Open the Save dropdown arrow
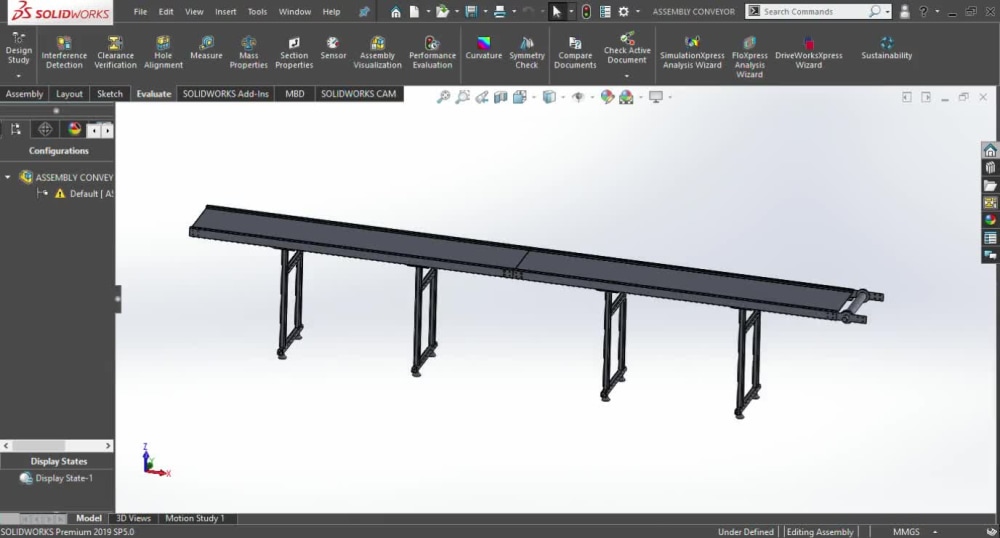Screen dimensions: 1000x538 click(x=485, y=11)
